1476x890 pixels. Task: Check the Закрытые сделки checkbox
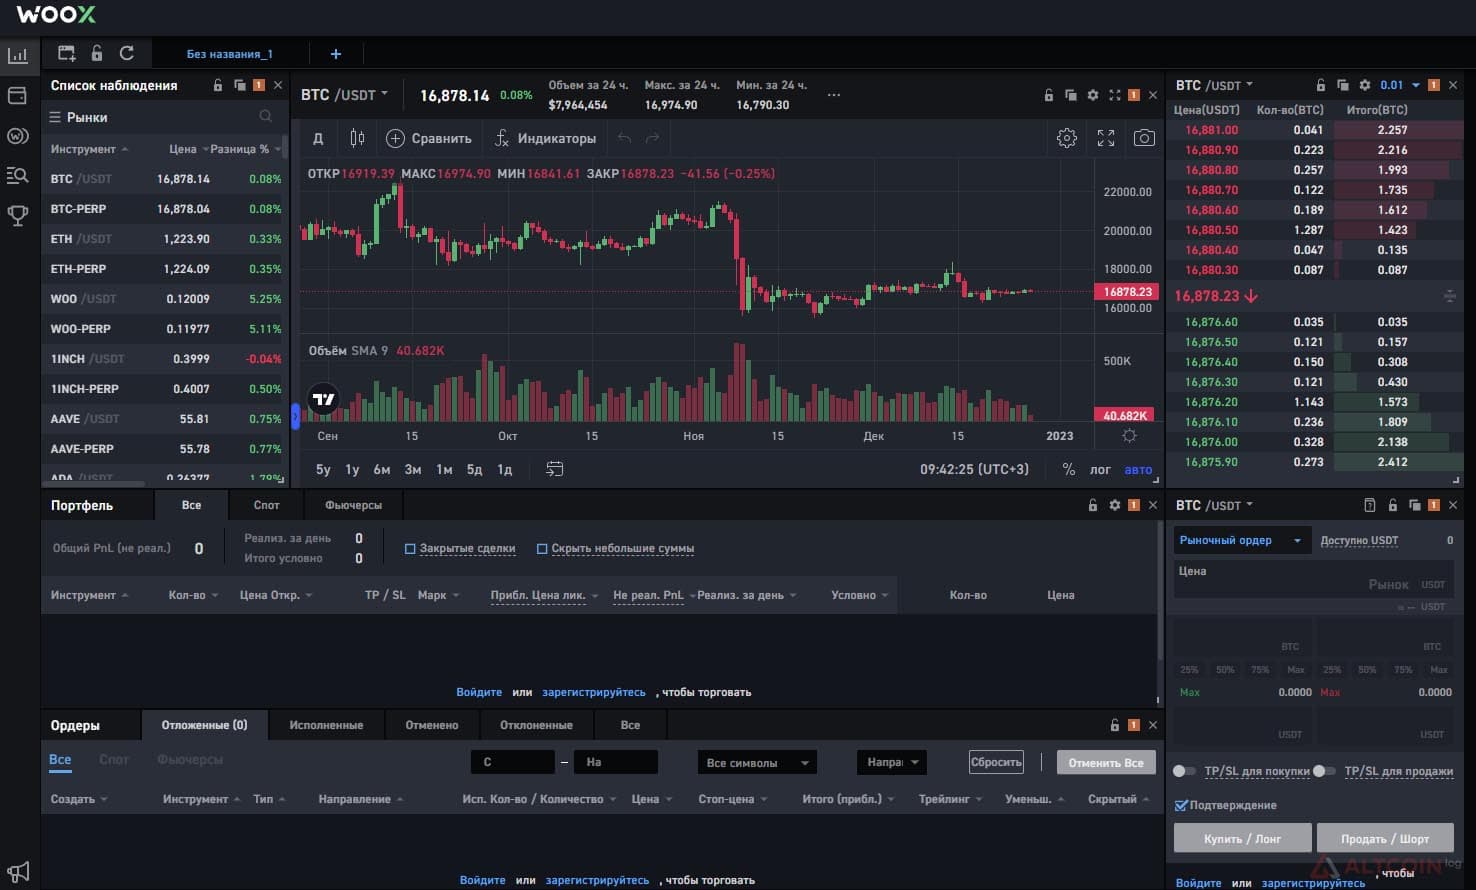tap(410, 548)
